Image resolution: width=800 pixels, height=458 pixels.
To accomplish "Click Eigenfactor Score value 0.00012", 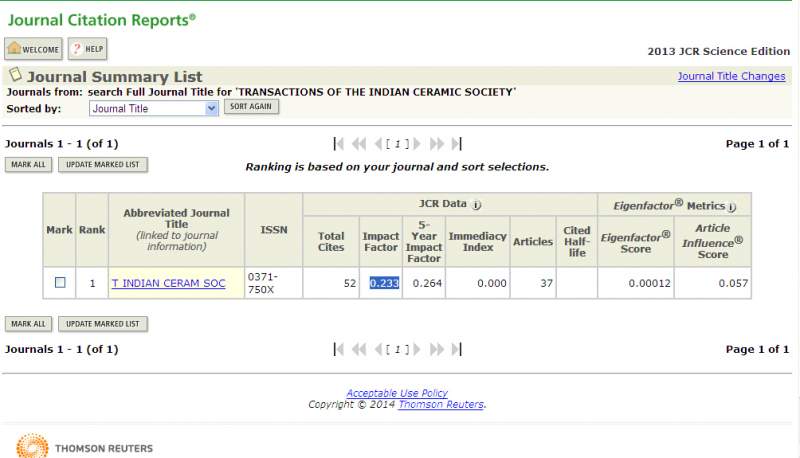I will pos(649,283).
